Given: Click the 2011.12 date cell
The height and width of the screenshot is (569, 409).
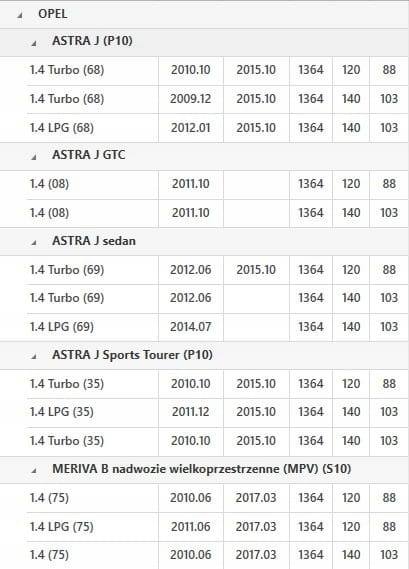Looking at the screenshot, I should coord(191,413).
